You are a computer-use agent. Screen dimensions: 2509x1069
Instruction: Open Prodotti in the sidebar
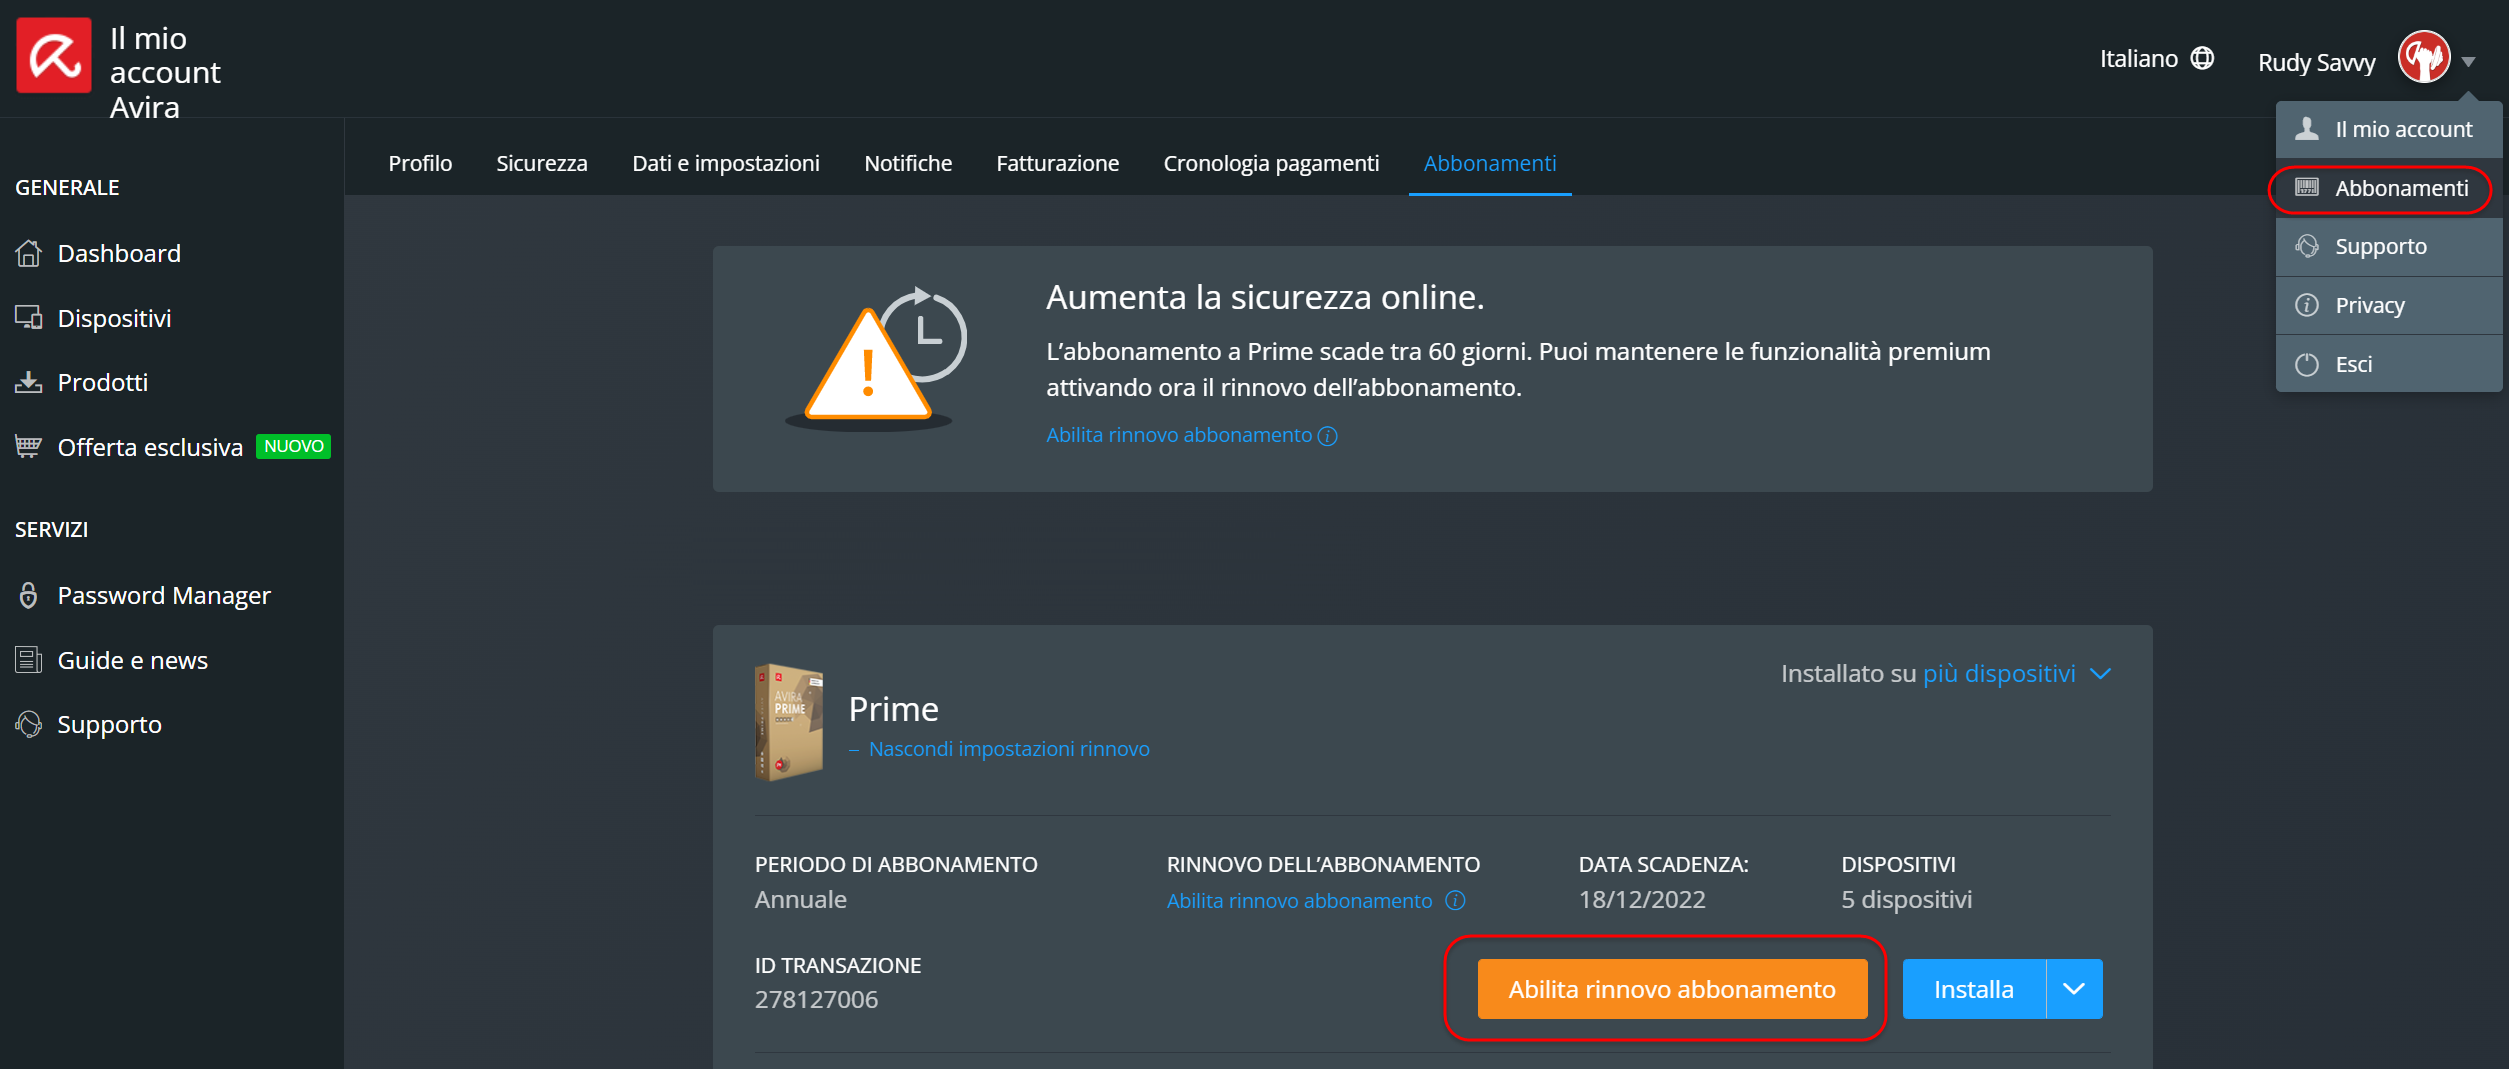(x=102, y=382)
